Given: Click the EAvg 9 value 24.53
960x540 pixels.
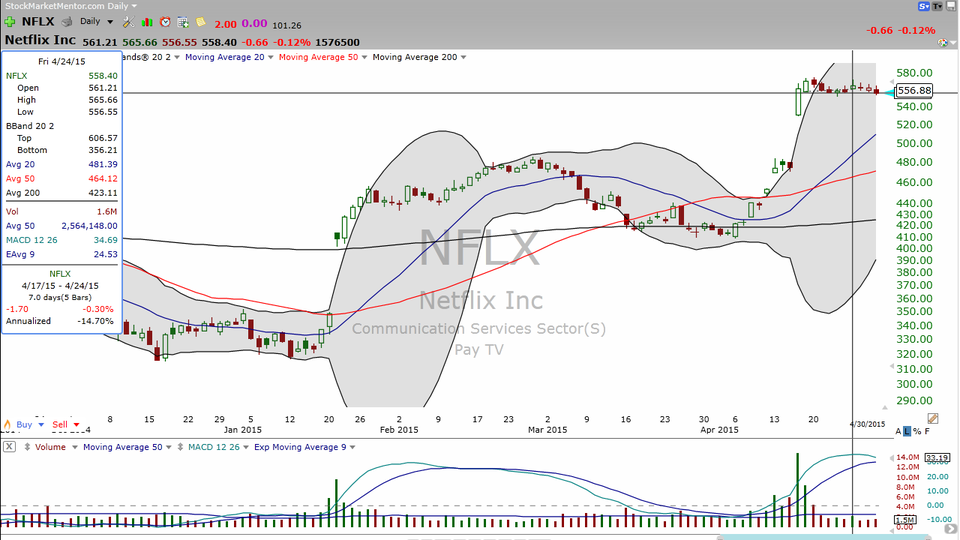Looking at the screenshot, I should [105, 254].
